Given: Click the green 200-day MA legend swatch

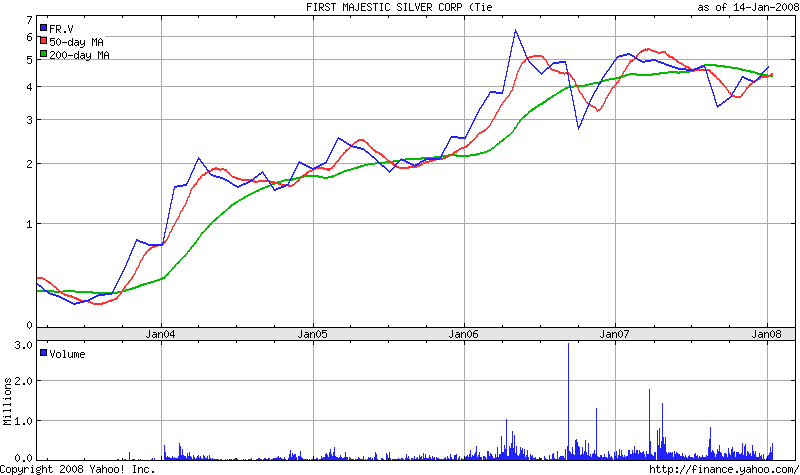Looking at the screenshot, I should click(x=43, y=54).
